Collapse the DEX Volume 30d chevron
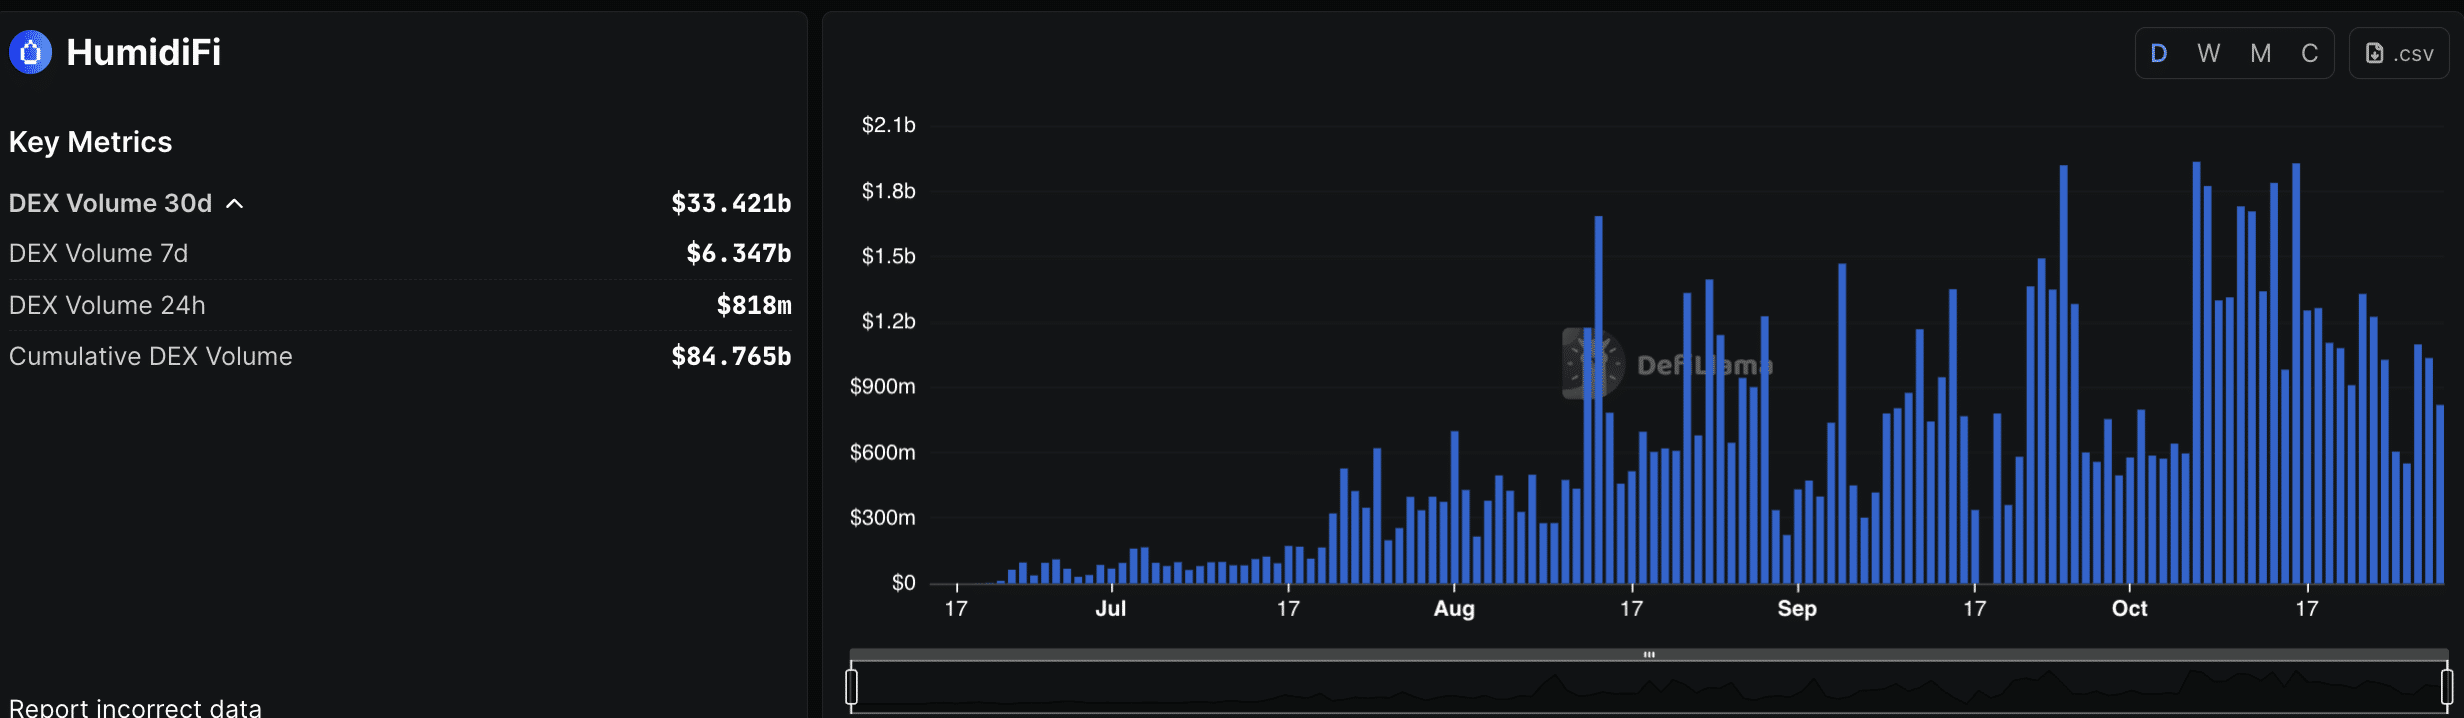Viewport: 2464px width, 718px height. (235, 204)
